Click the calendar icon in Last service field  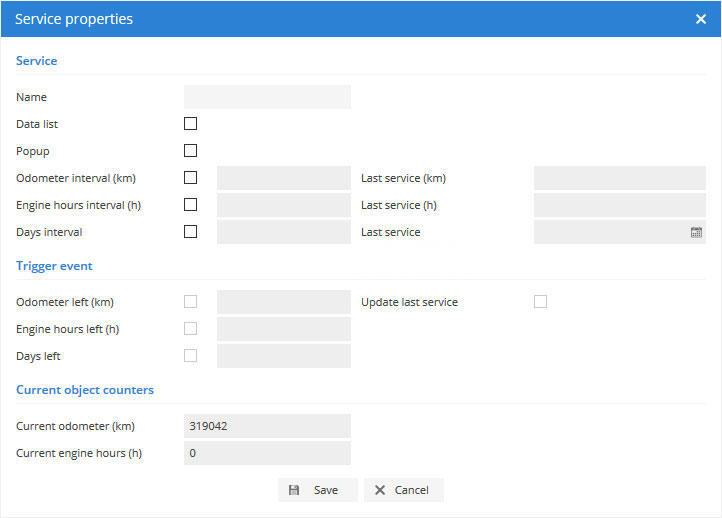coord(696,232)
